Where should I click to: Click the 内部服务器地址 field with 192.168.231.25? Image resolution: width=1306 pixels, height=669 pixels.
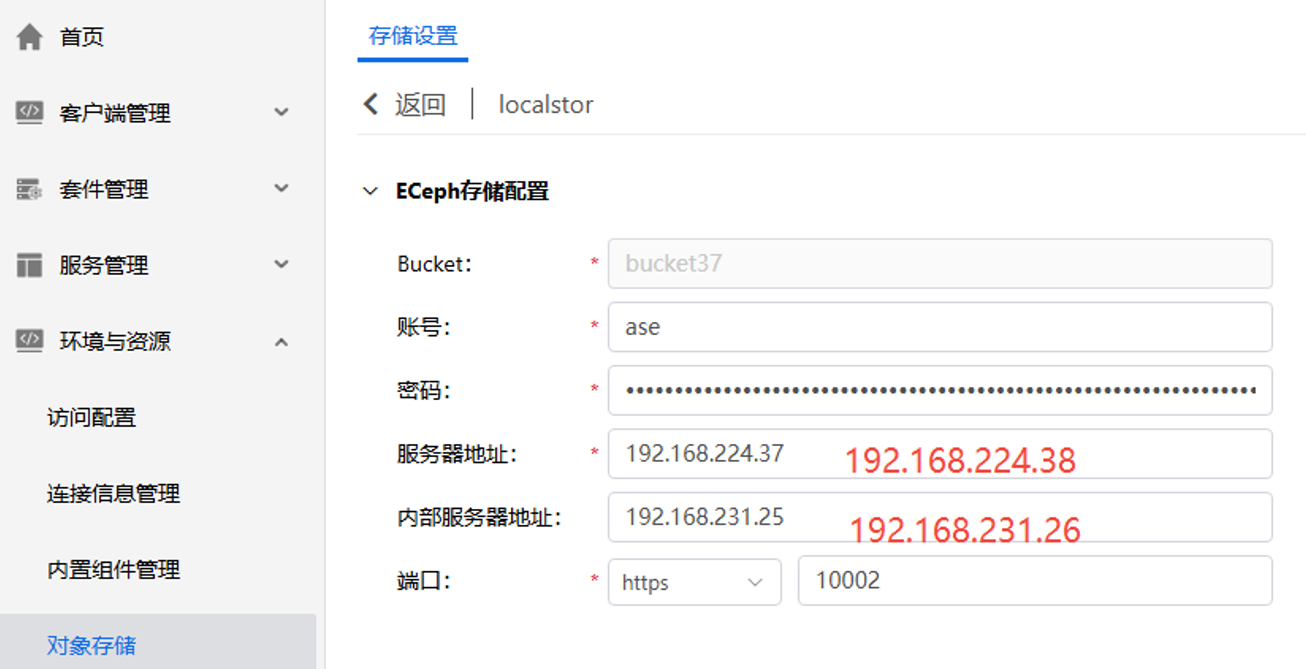pyautogui.click(x=940, y=517)
